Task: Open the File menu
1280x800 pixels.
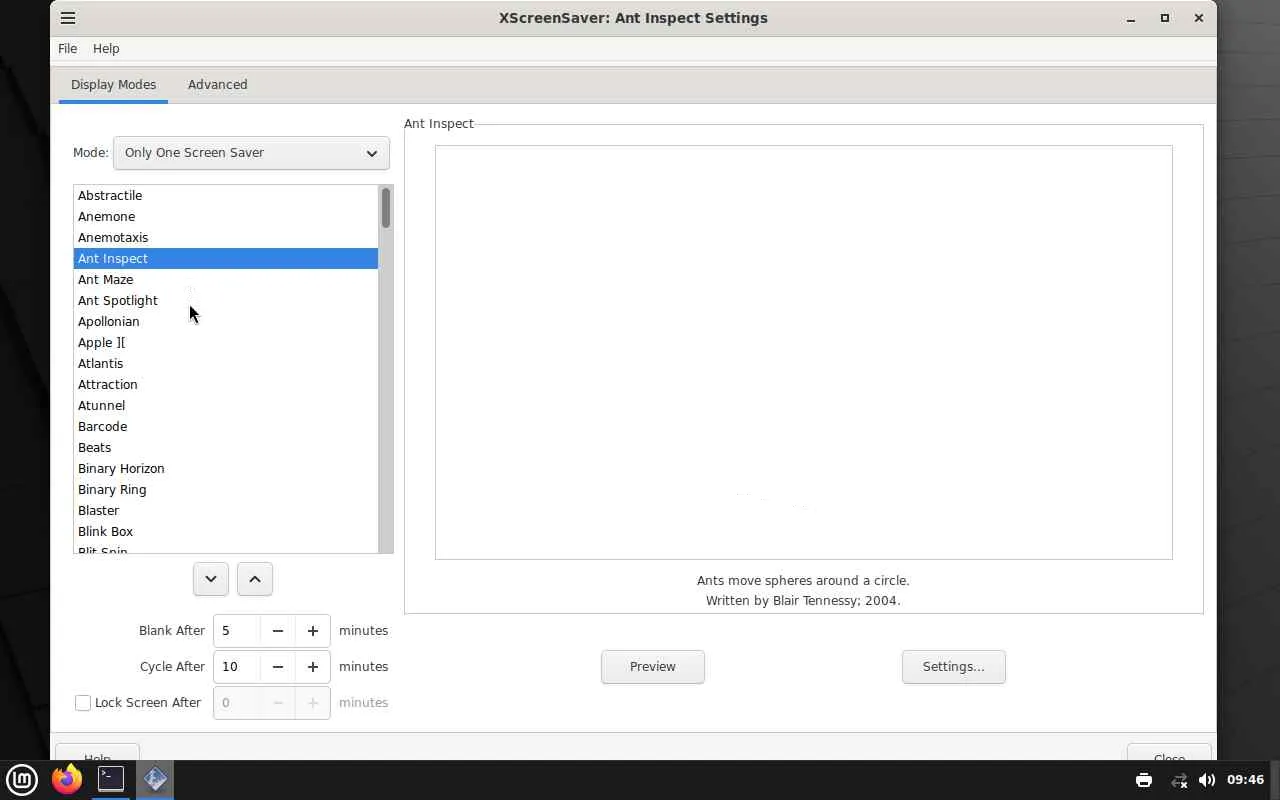Action: pos(67,48)
